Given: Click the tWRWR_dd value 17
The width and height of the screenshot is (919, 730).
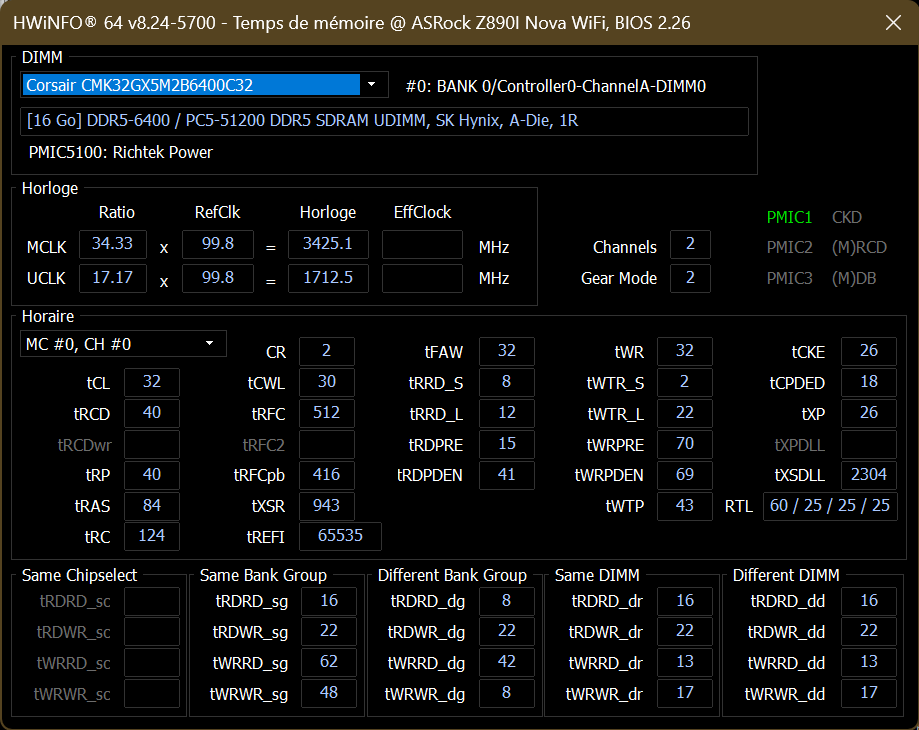Looking at the screenshot, I should (x=869, y=693).
